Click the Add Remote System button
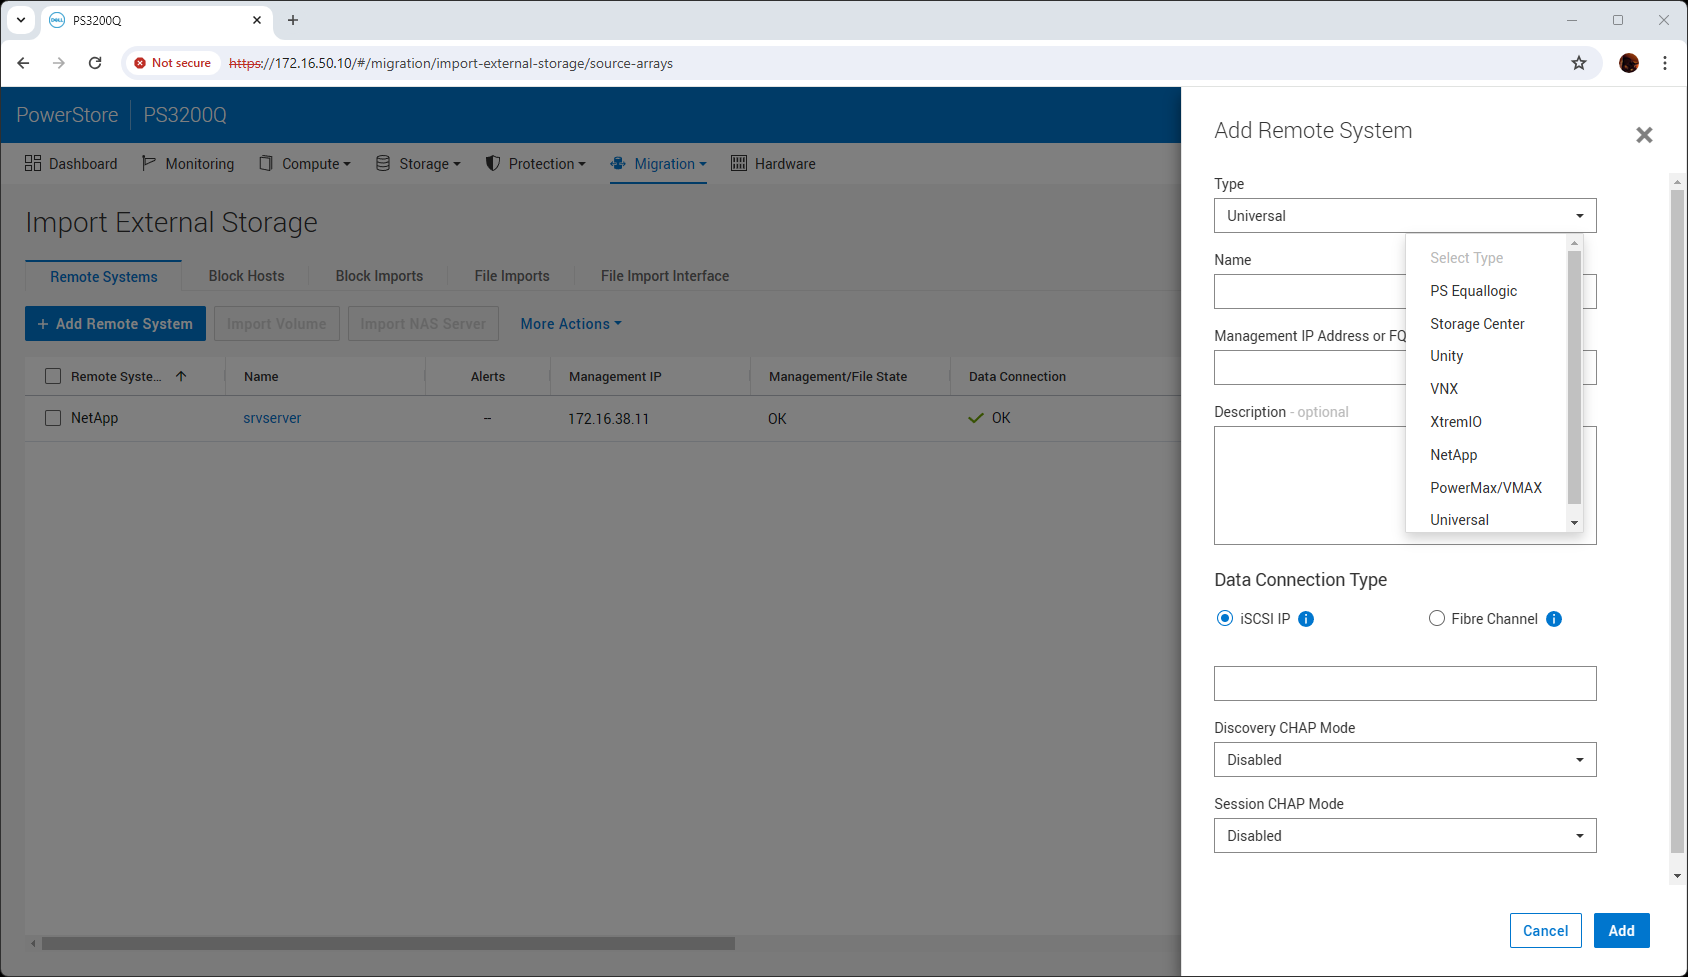The width and height of the screenshot is (1688, 977). coord(115,324)
